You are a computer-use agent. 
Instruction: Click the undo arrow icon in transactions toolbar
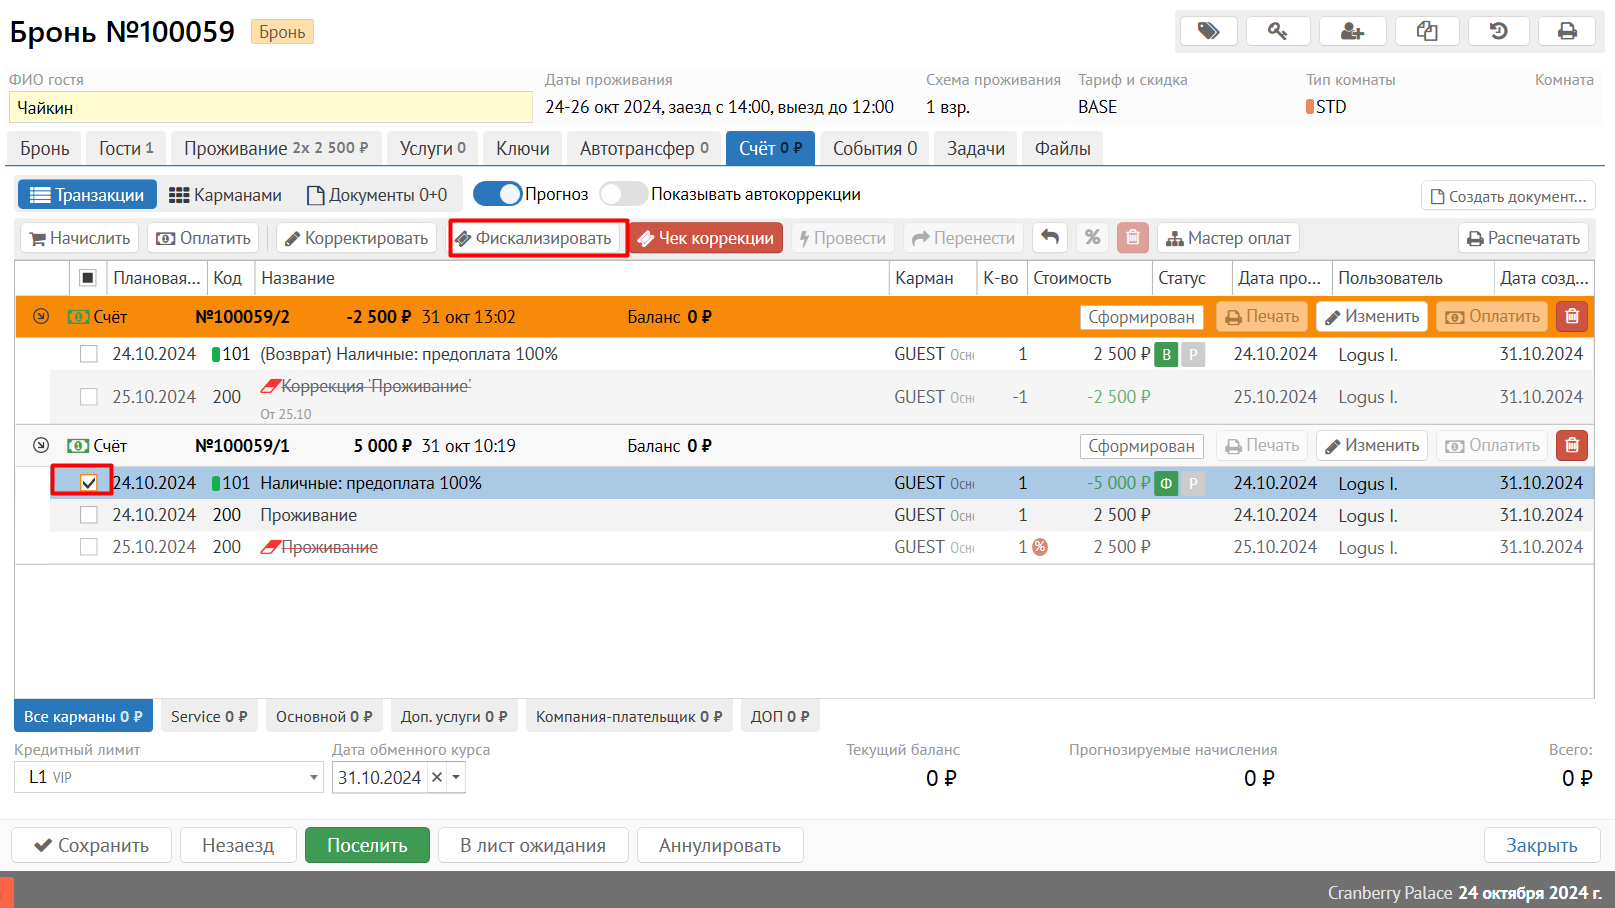(x=1050, y=238)
